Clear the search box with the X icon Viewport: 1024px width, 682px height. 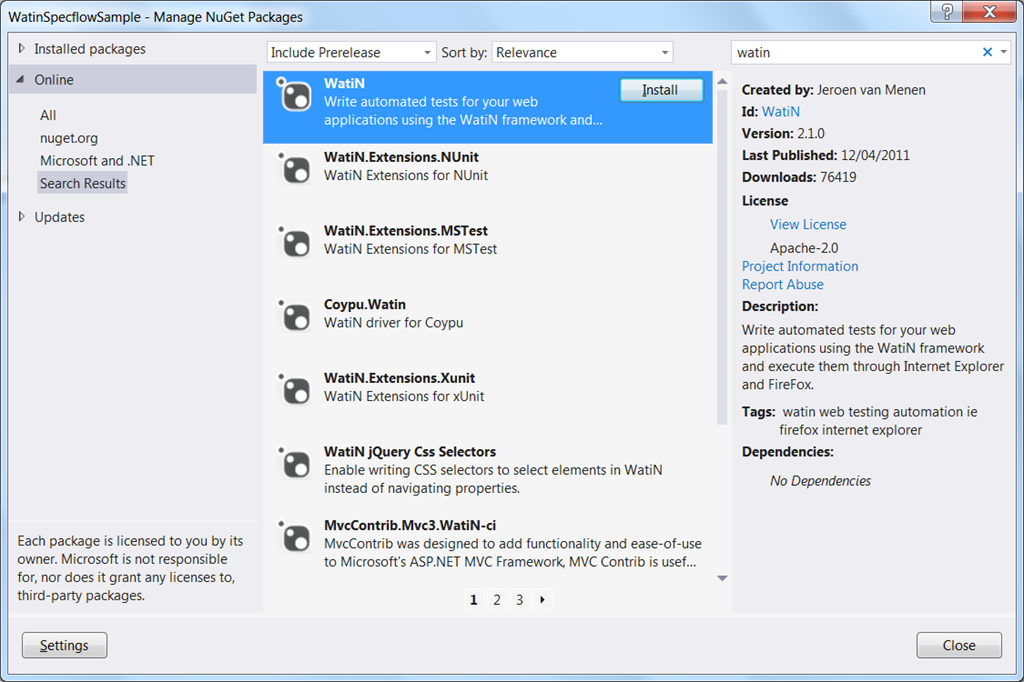coord(987,52)
